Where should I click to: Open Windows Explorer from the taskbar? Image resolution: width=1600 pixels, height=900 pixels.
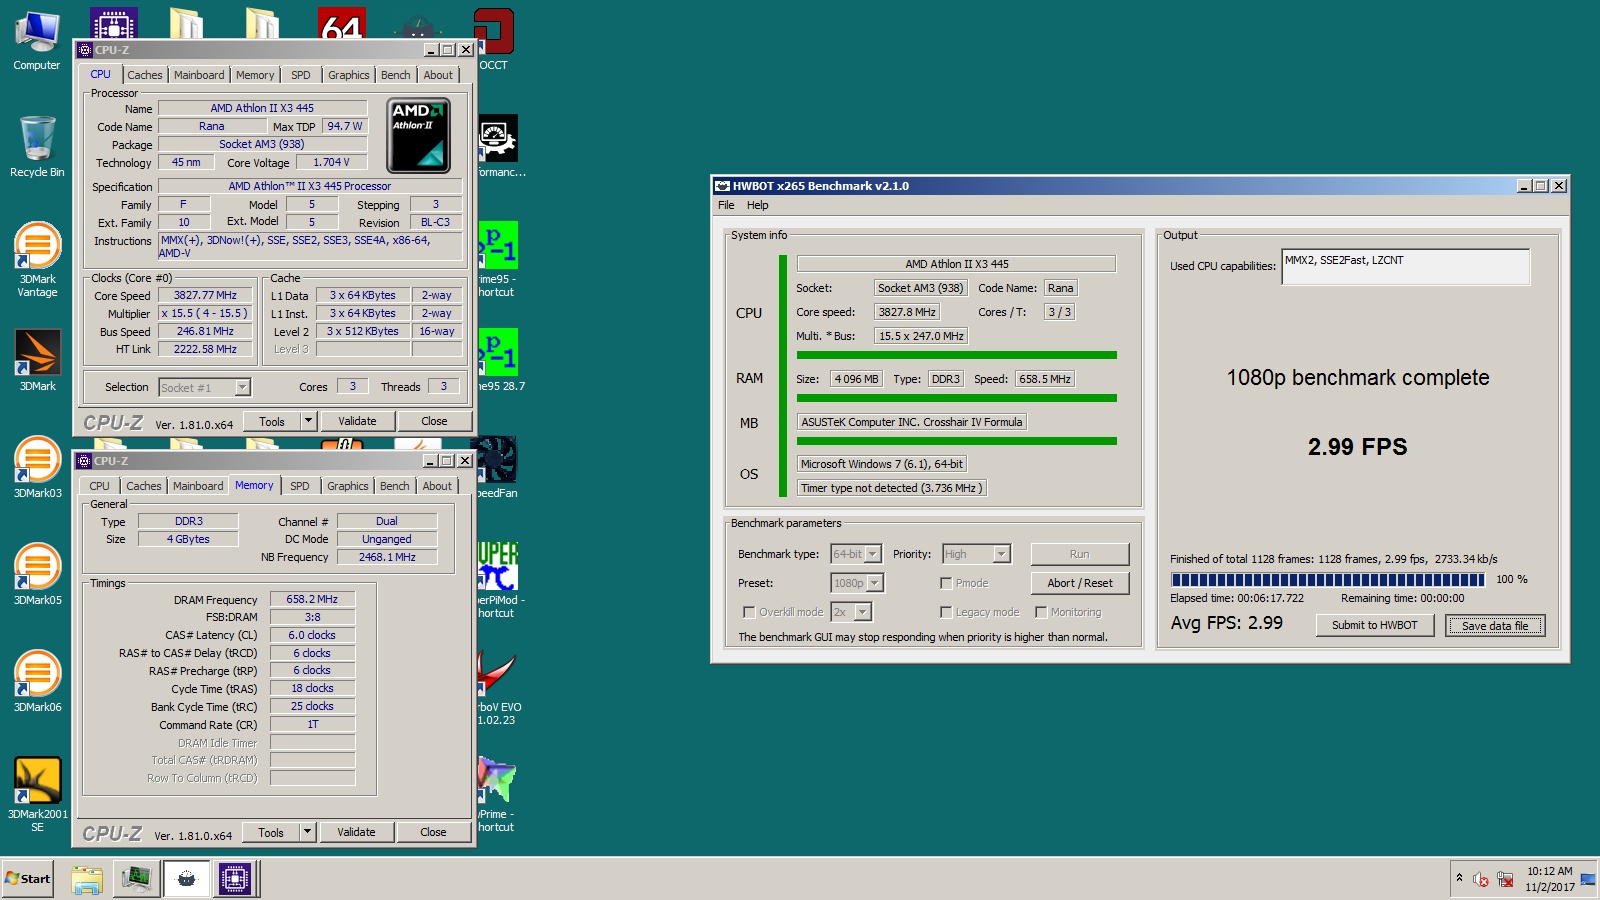coord(87,879)
